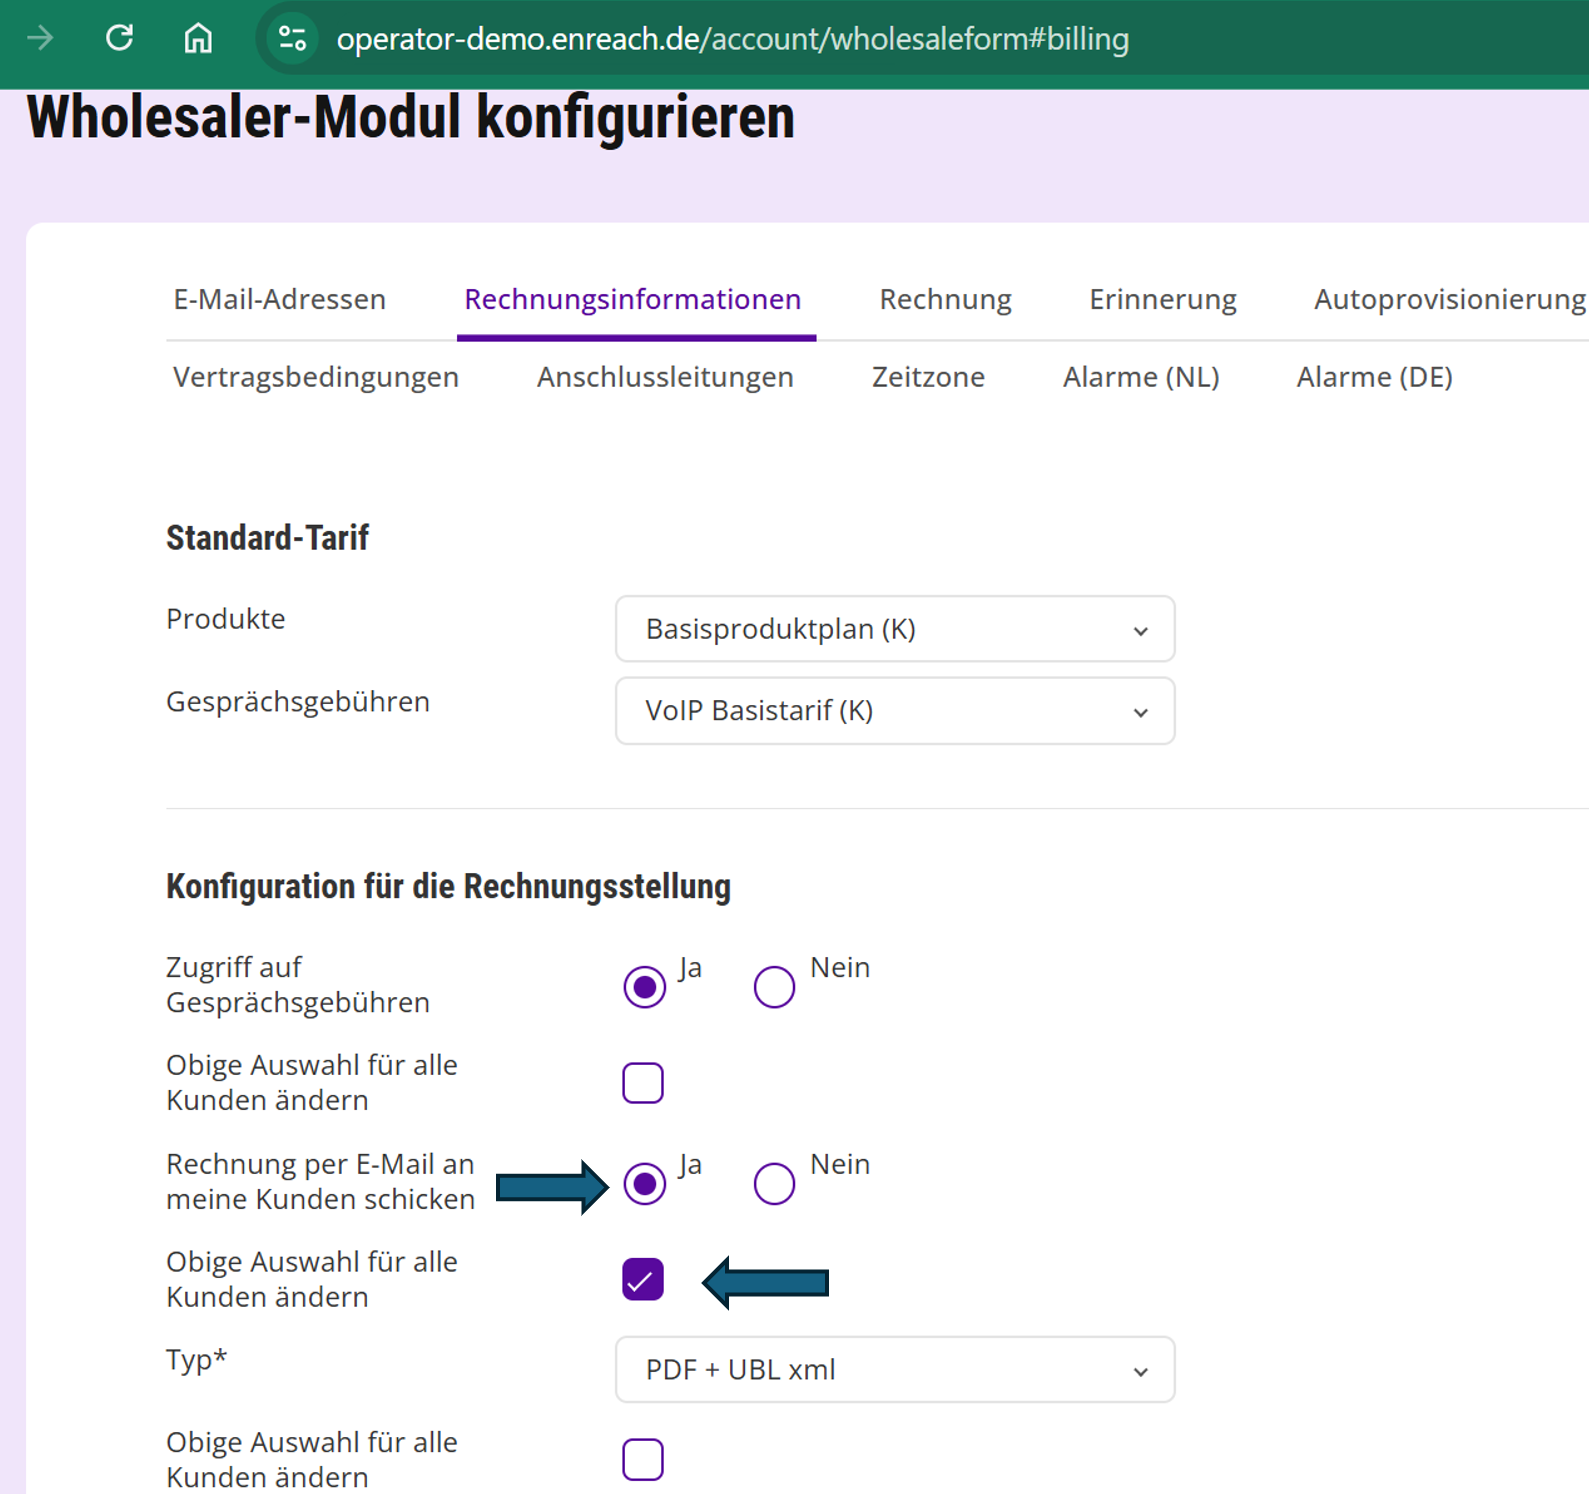Expand the Gesprächsgebühren tariff dropdown
Screen dimensions: 1589x1494
894,711
